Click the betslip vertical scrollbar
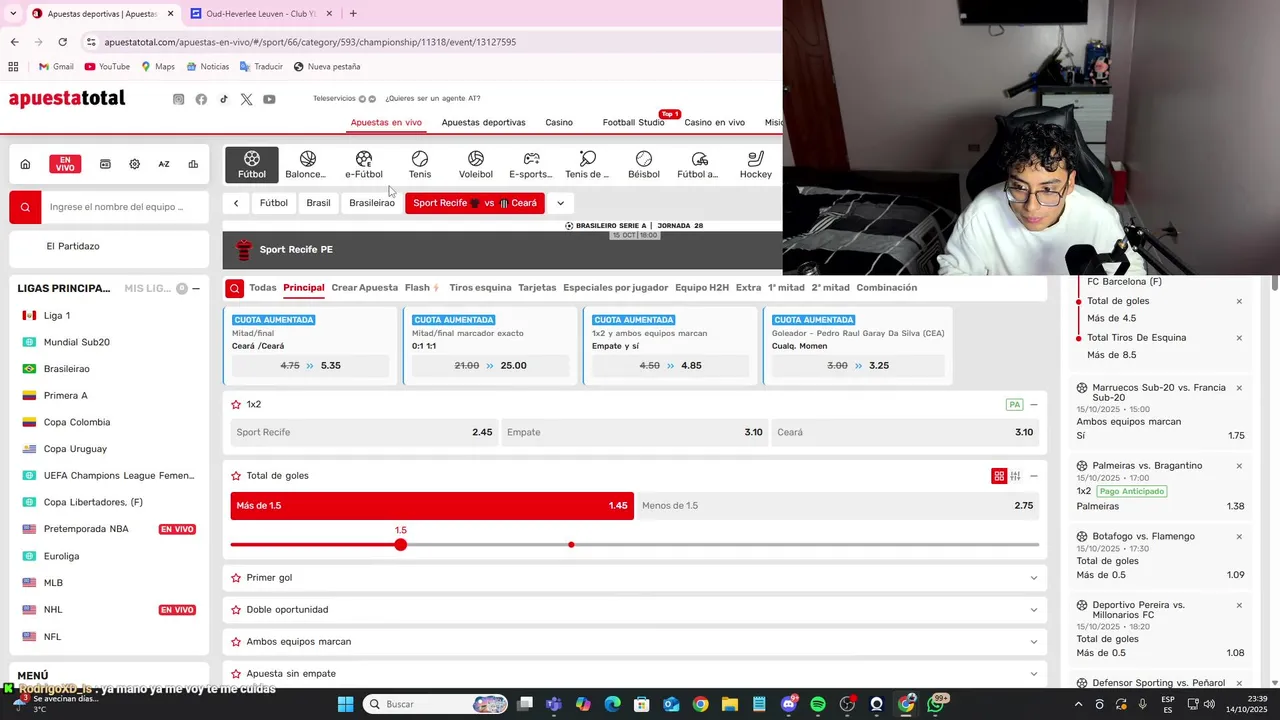The width and height of the screenshot is (1280, 720). [x=1274, y=283]
